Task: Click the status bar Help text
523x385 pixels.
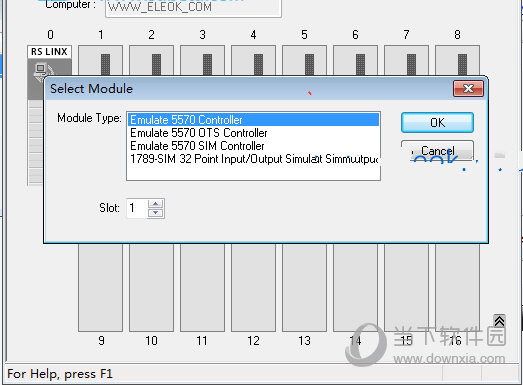Action: coord(60,374)
